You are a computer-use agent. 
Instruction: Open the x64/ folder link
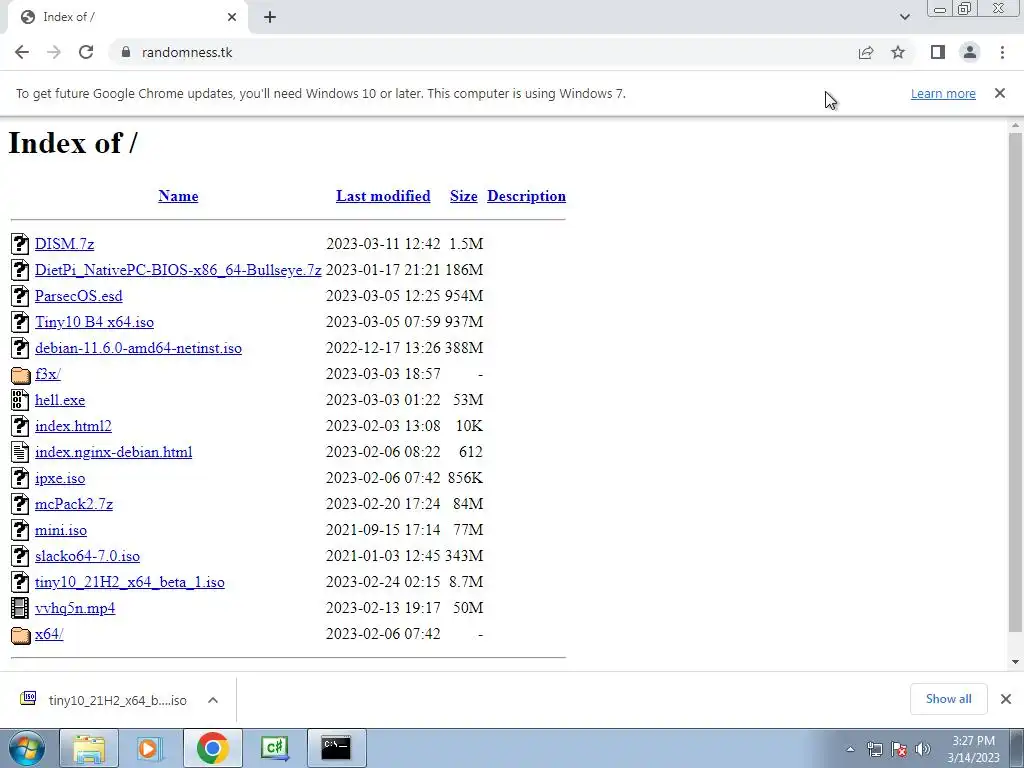[x=49, y=634]
